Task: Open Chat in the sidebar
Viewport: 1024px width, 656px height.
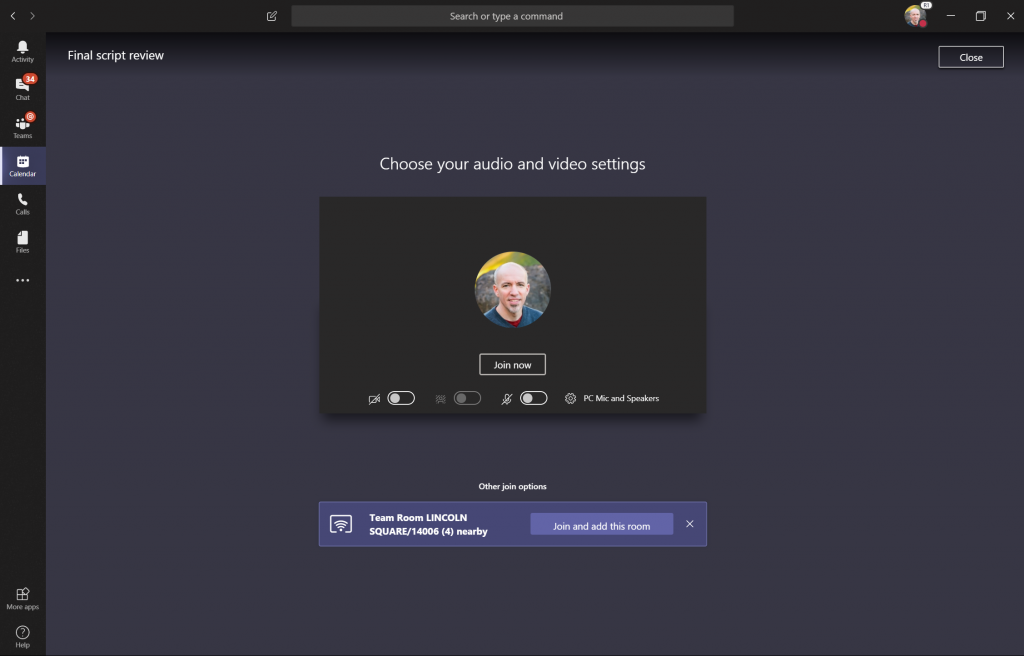Action: pyautogui.click(x=22, y=89)
